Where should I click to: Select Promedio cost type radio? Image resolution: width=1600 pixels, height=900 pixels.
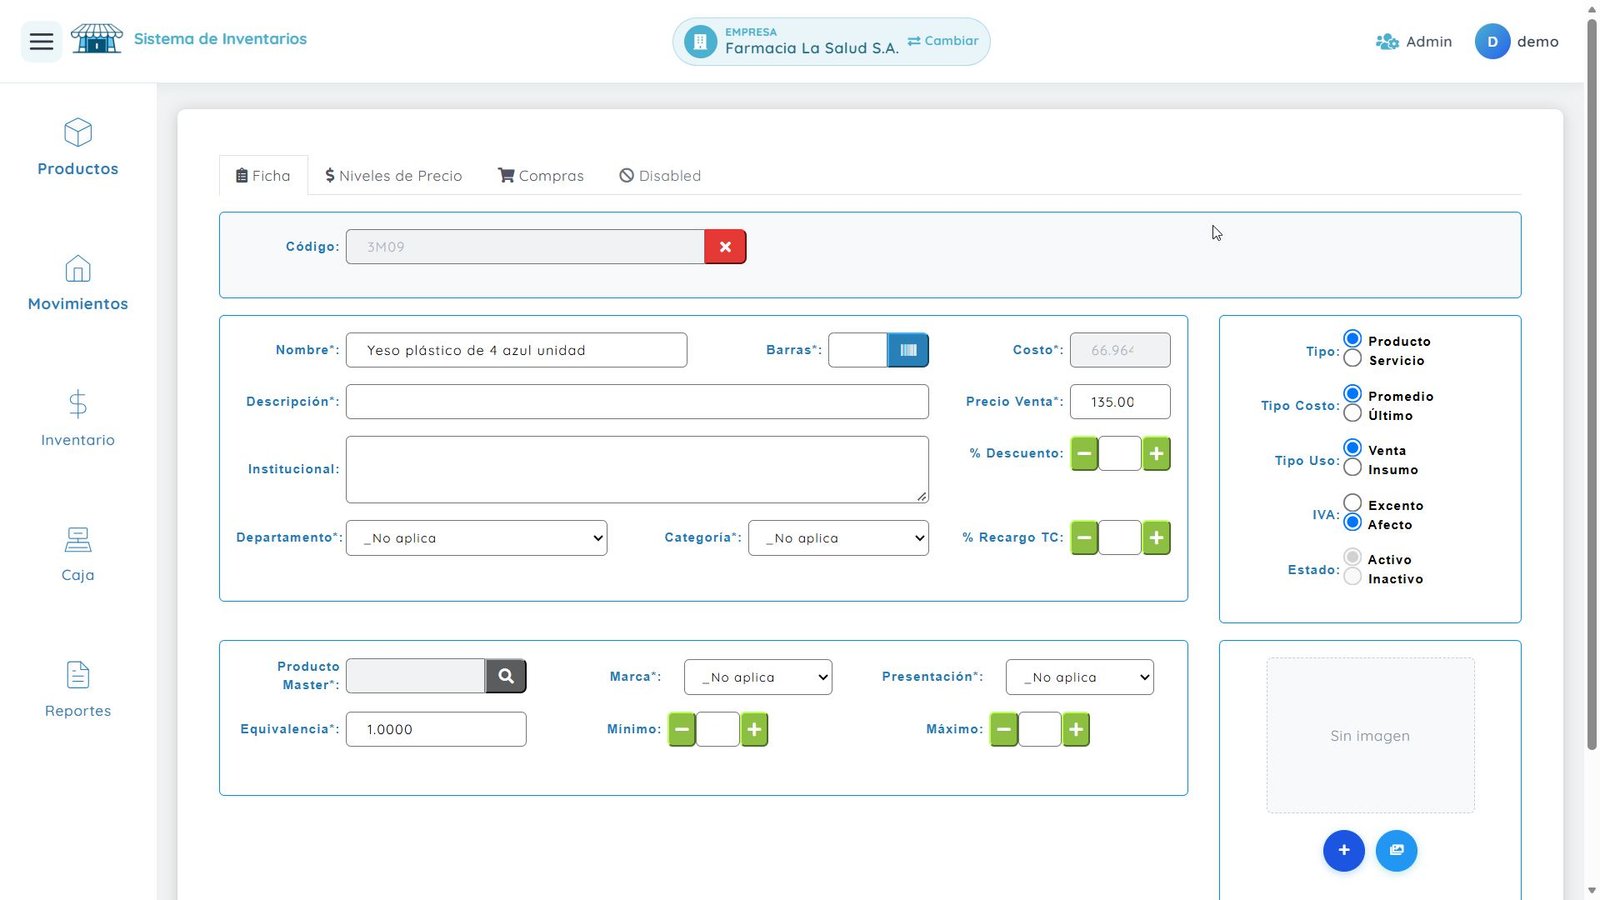[x=1353, y=393]
